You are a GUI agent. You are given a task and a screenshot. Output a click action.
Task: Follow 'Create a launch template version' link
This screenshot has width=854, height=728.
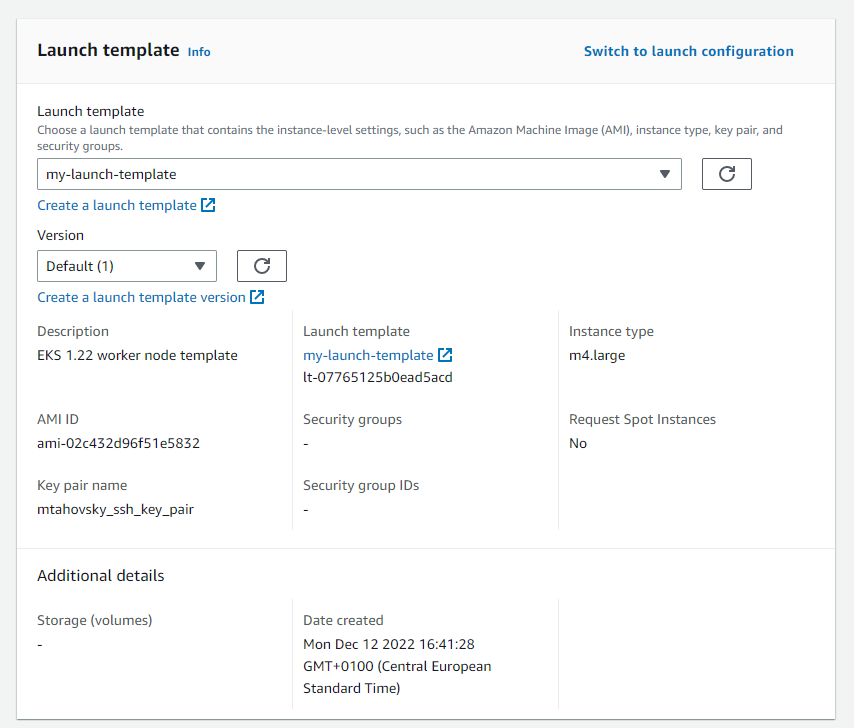tap(141, 297)
